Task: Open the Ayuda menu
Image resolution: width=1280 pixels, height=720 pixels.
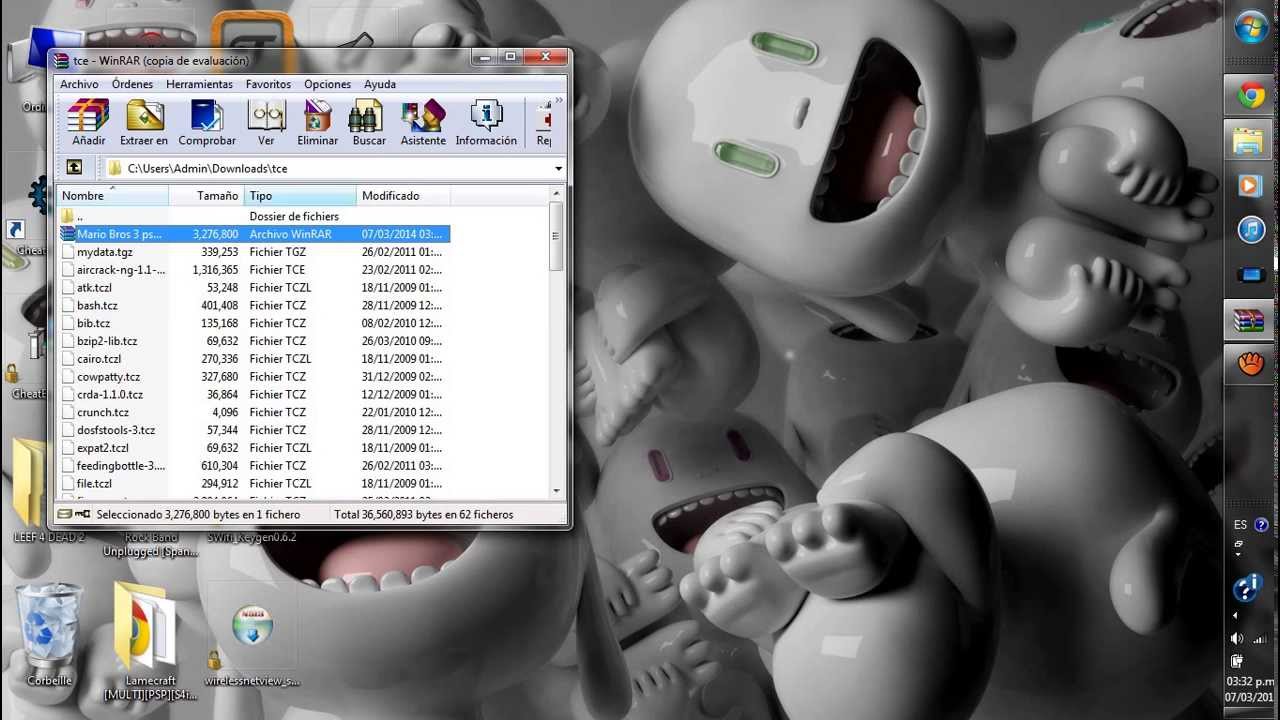Action: pyautogui.click(x=380, y=84)
